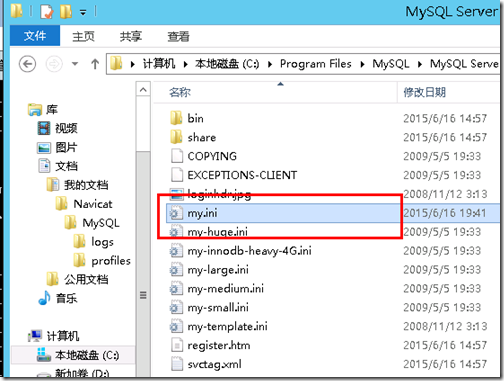The image size is (504, 381).
Task: Expand the chevron before 计算机 in address bar
Action: point(133,64)
